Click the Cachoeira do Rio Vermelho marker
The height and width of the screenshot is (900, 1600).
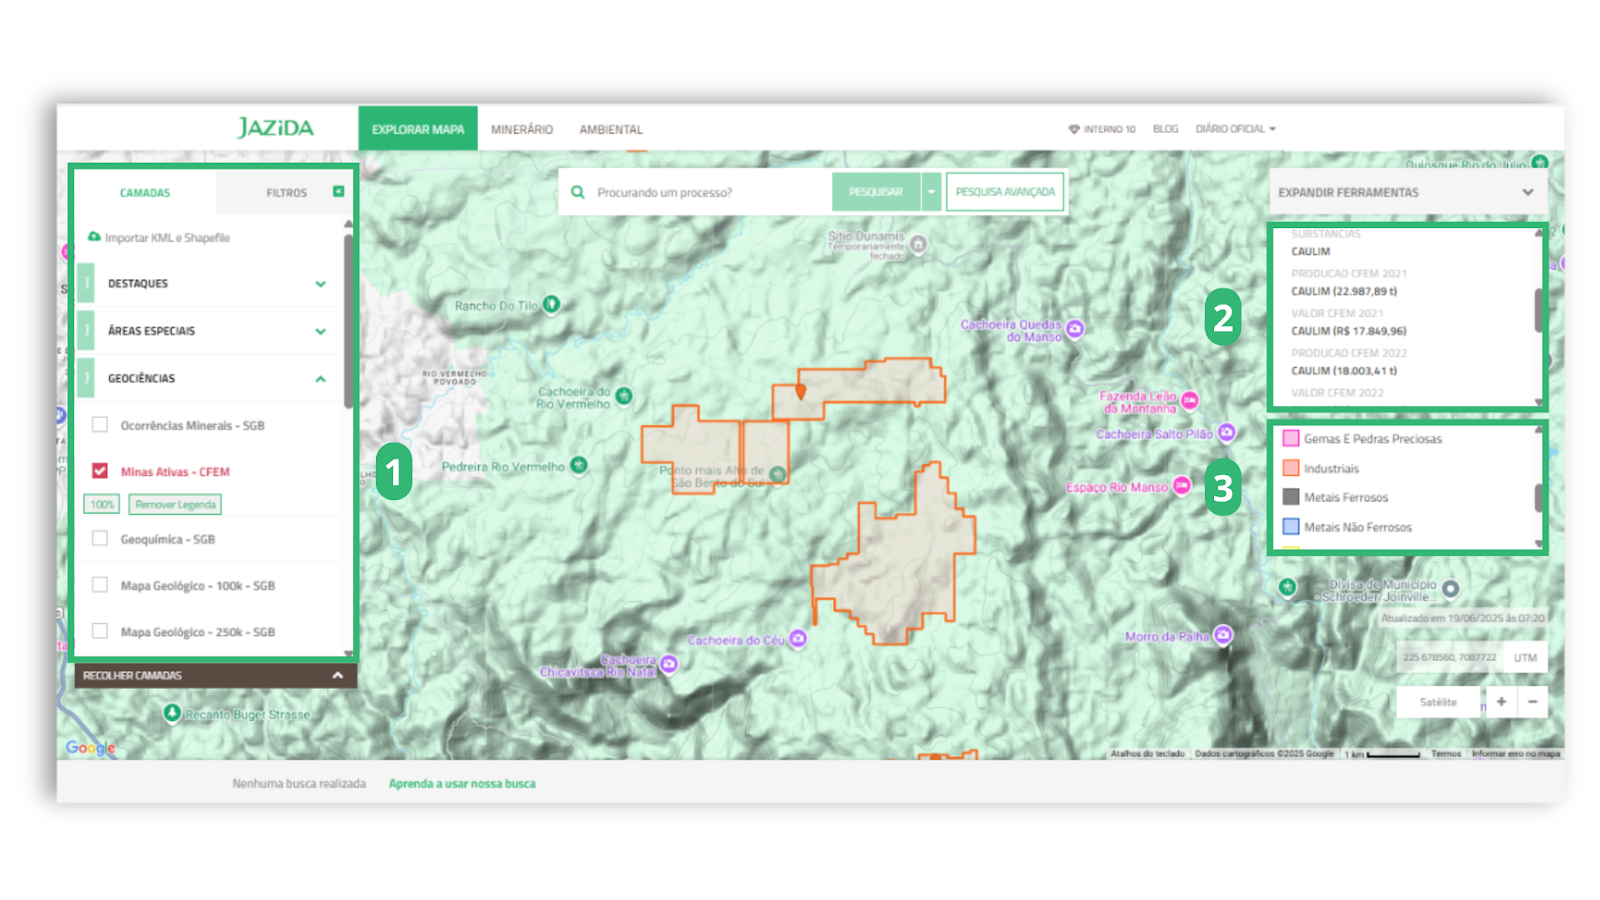coord(624,396)
